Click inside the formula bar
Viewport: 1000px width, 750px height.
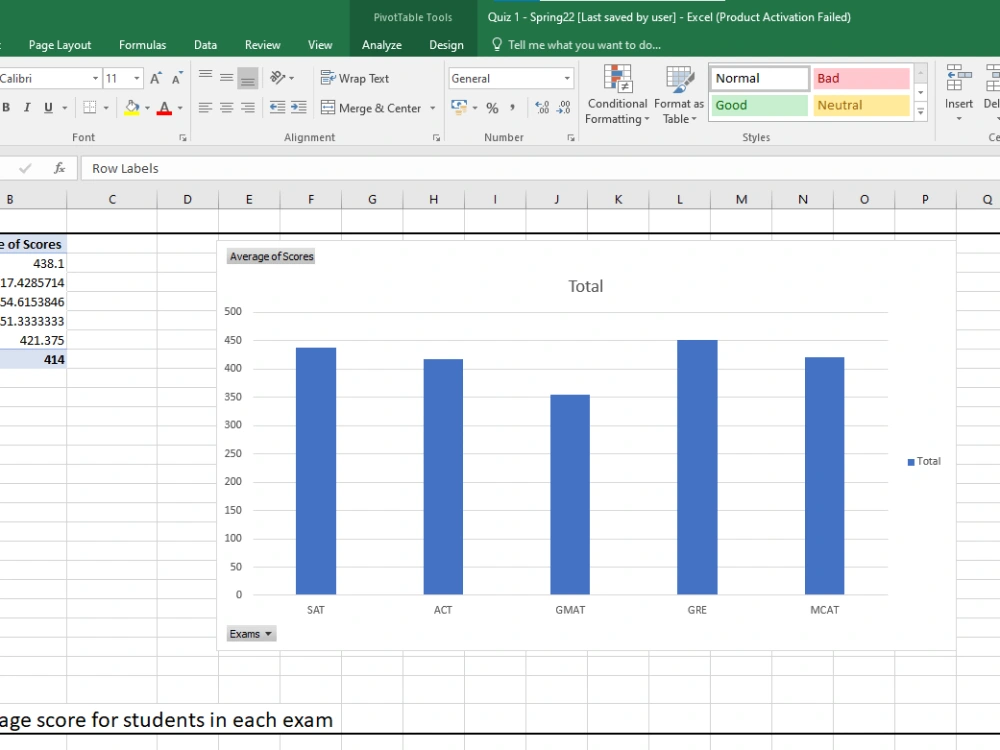(x=300, y=168)
